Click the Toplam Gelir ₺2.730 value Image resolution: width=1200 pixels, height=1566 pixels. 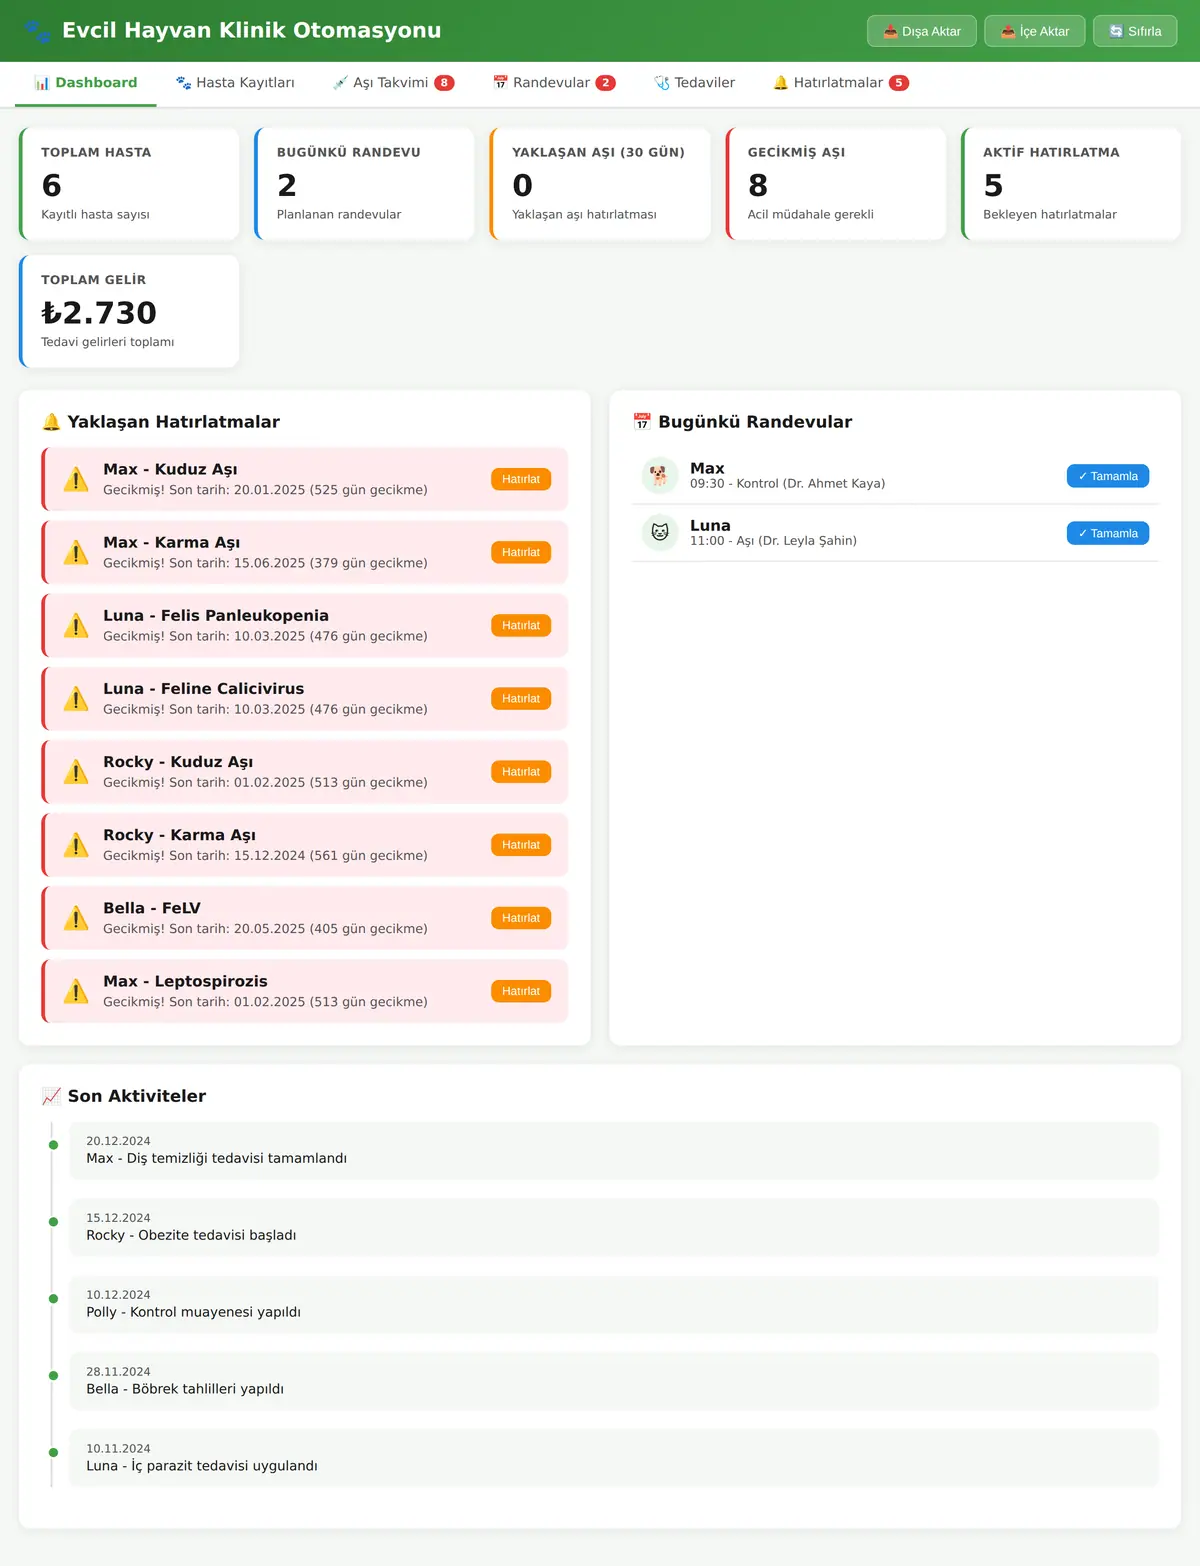coord(99,313)
